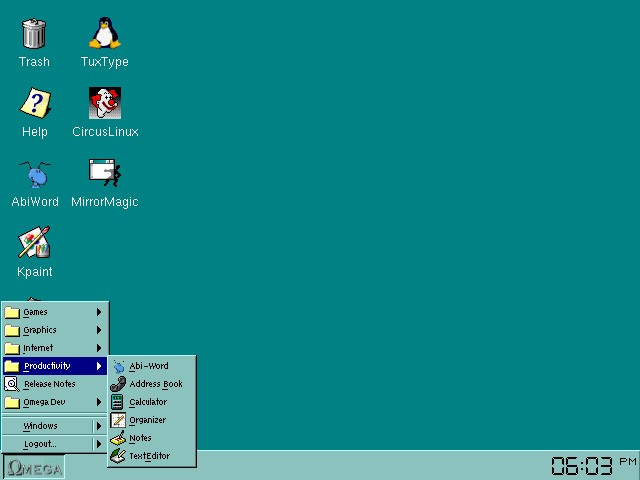Click the Abi-Word icon in the Productivity submenu

pyautogui.click(x=118, y=367)
